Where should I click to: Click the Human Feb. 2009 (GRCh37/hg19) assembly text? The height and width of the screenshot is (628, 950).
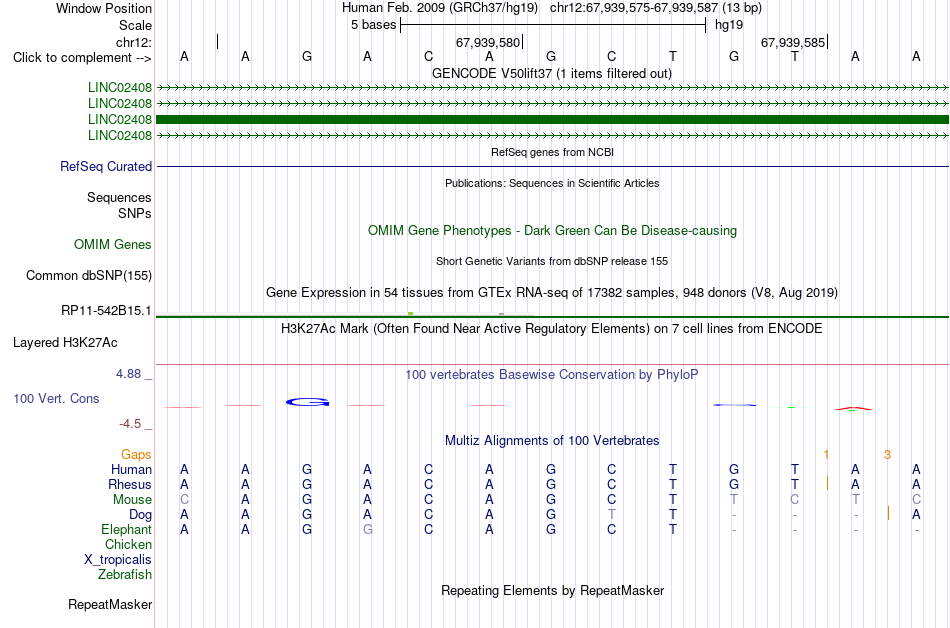[x=440, y=8]
